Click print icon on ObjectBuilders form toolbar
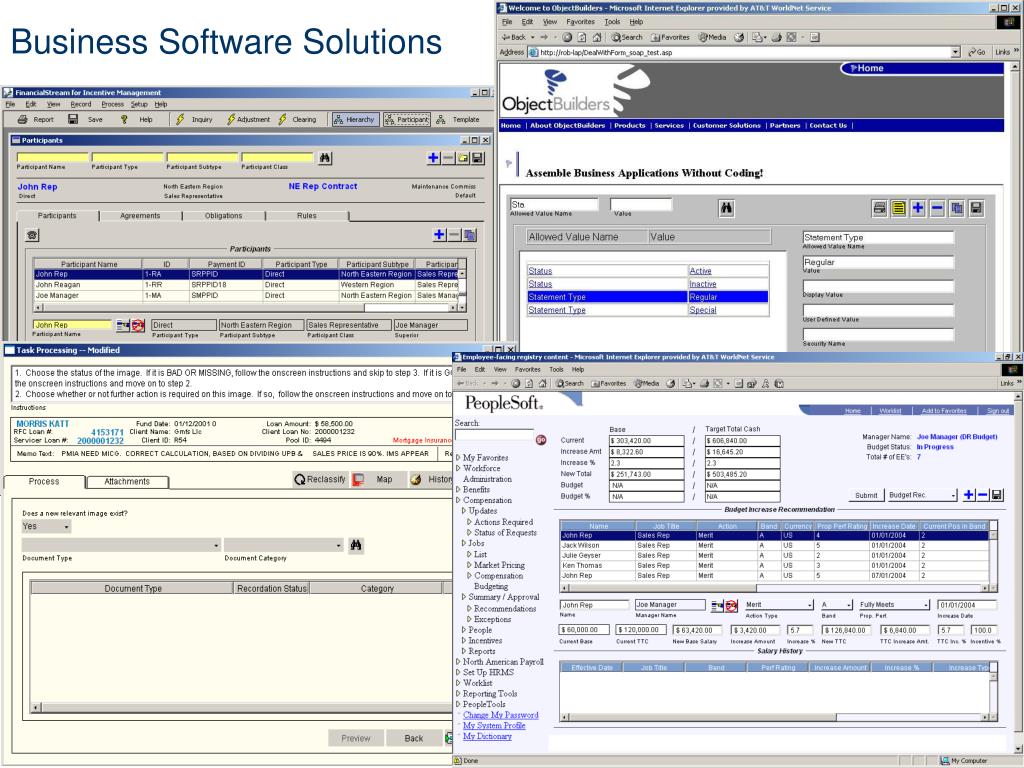 coord(880,208)
